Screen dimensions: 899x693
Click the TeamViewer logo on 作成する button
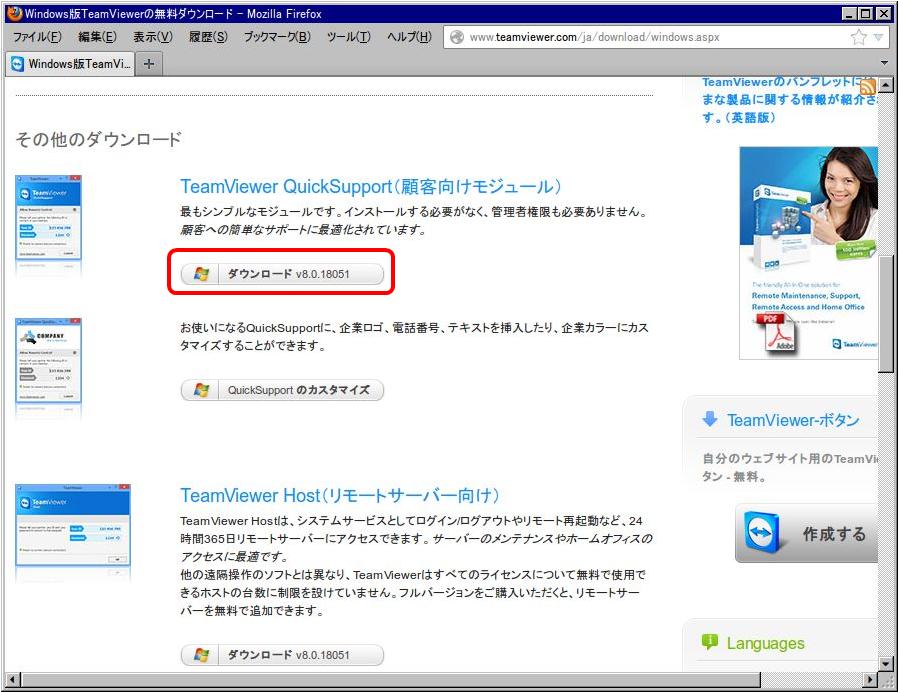click(763, 533)
